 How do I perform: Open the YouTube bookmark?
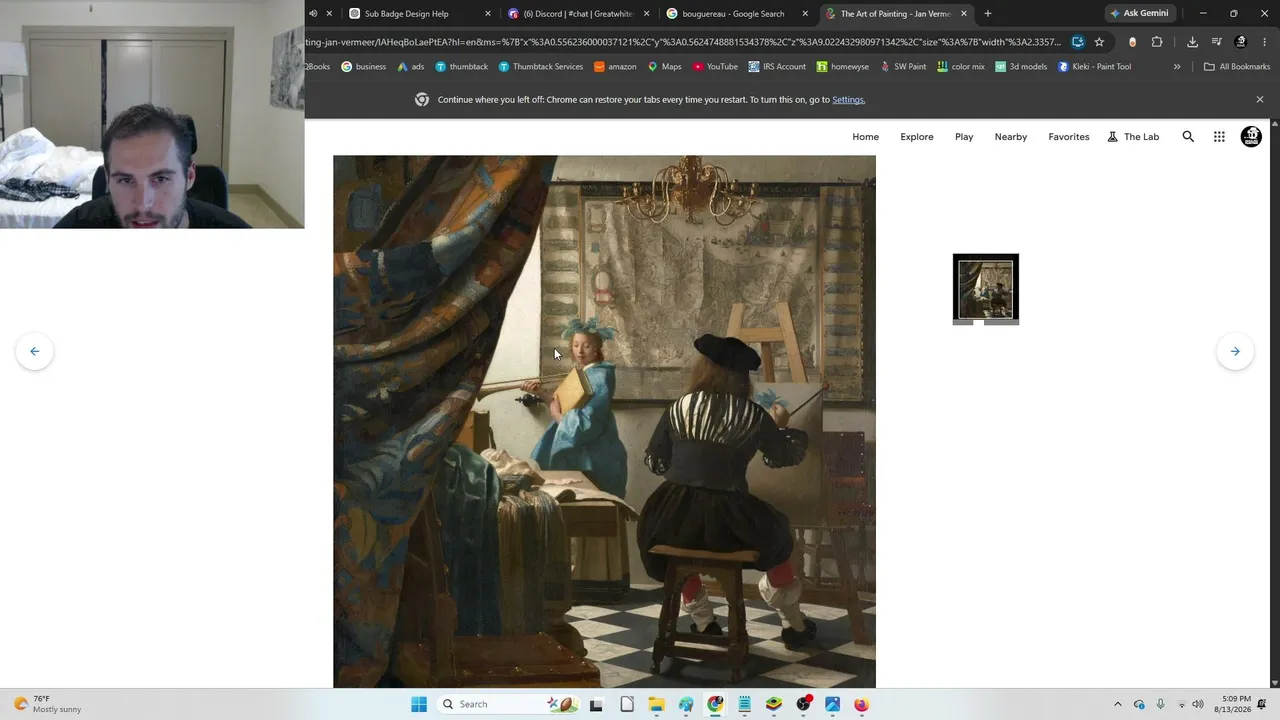pyautogui.click(x=715, y=67)
